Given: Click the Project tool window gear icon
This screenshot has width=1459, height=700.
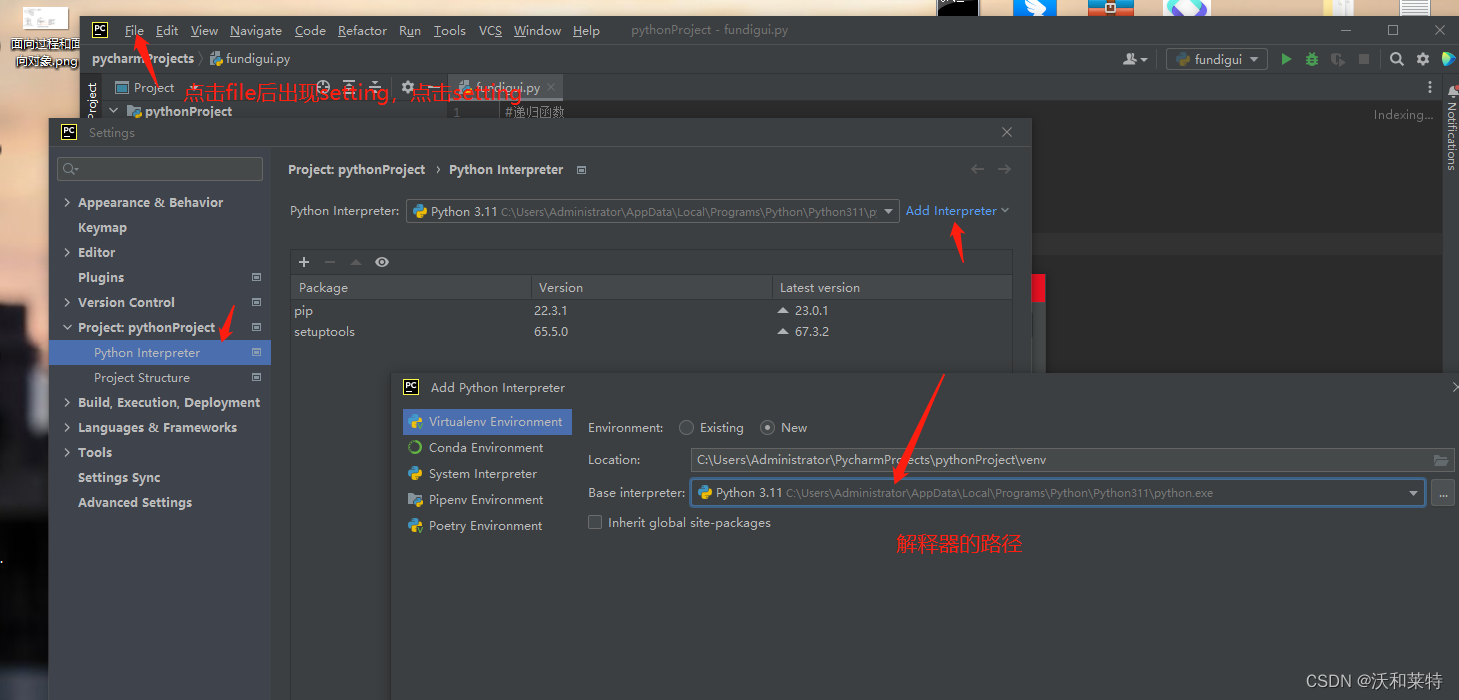Looking at the screenshot, I should pyautogui.click(x=408, y=87).
